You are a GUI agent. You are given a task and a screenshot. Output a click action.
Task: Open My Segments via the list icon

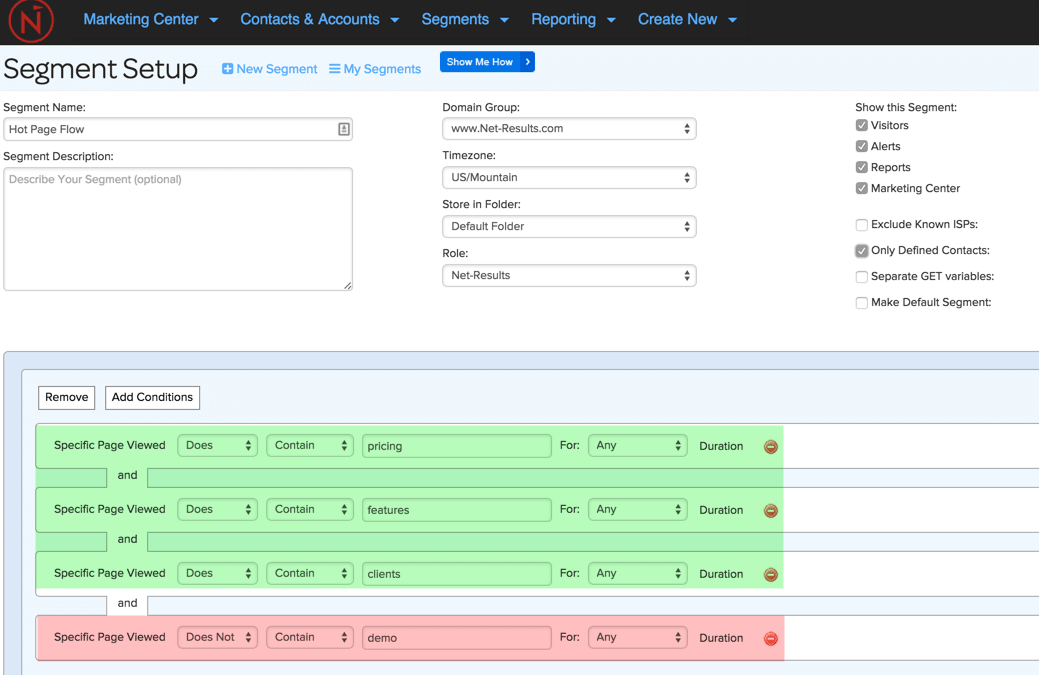(335, 69)
